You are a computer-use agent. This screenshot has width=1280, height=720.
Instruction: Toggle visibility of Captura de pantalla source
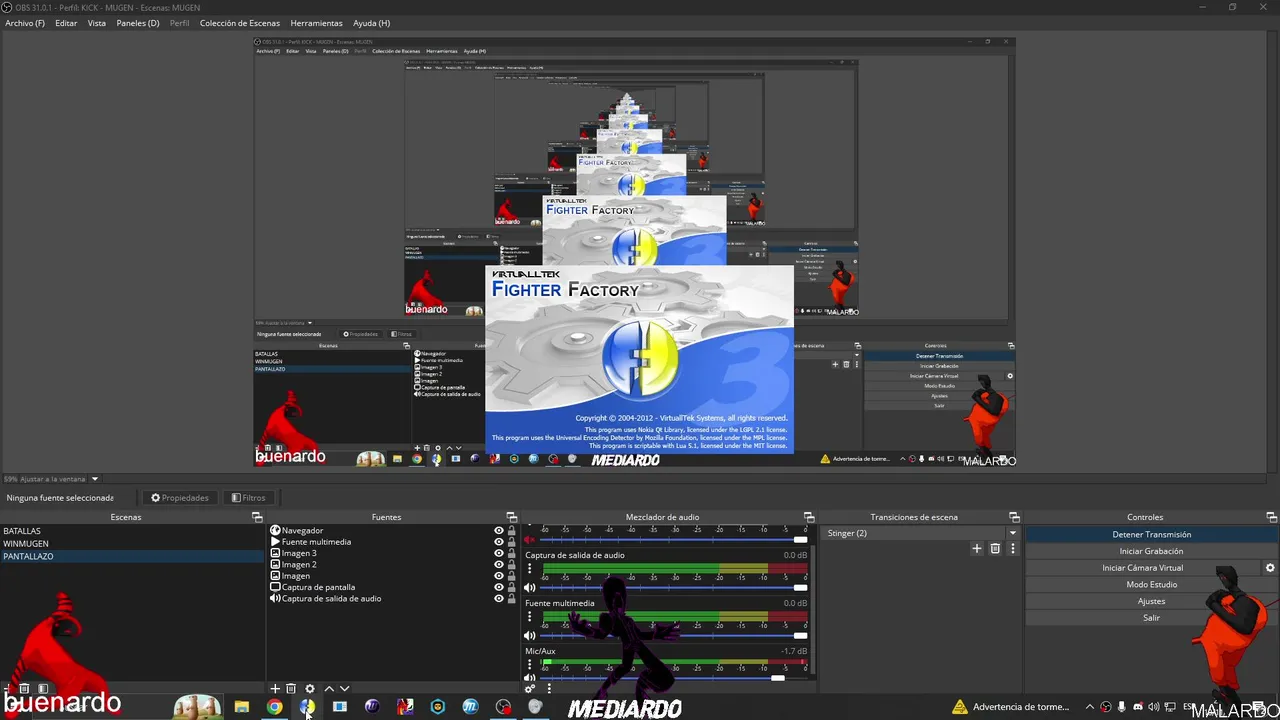coord(499,587)
